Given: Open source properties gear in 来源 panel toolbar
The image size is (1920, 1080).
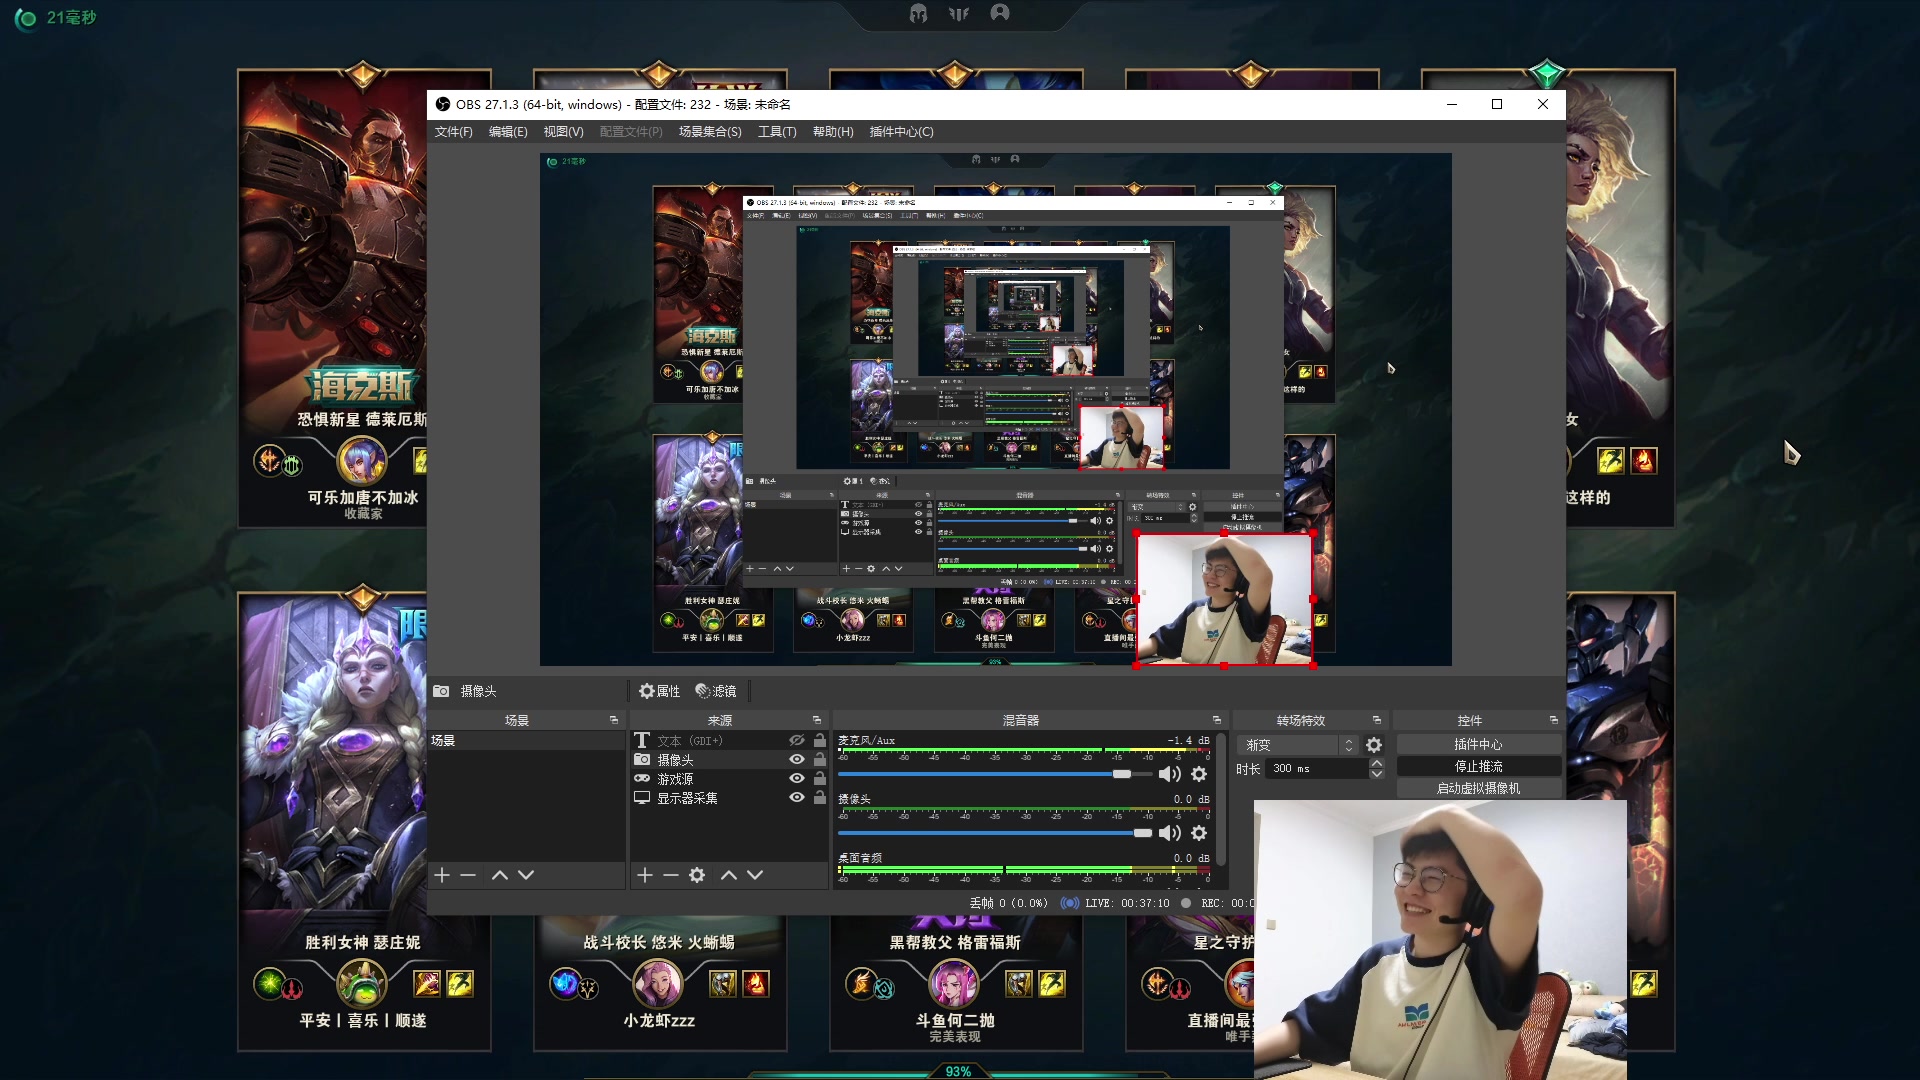Looking at the screenshot, I should tap(697, 875).
